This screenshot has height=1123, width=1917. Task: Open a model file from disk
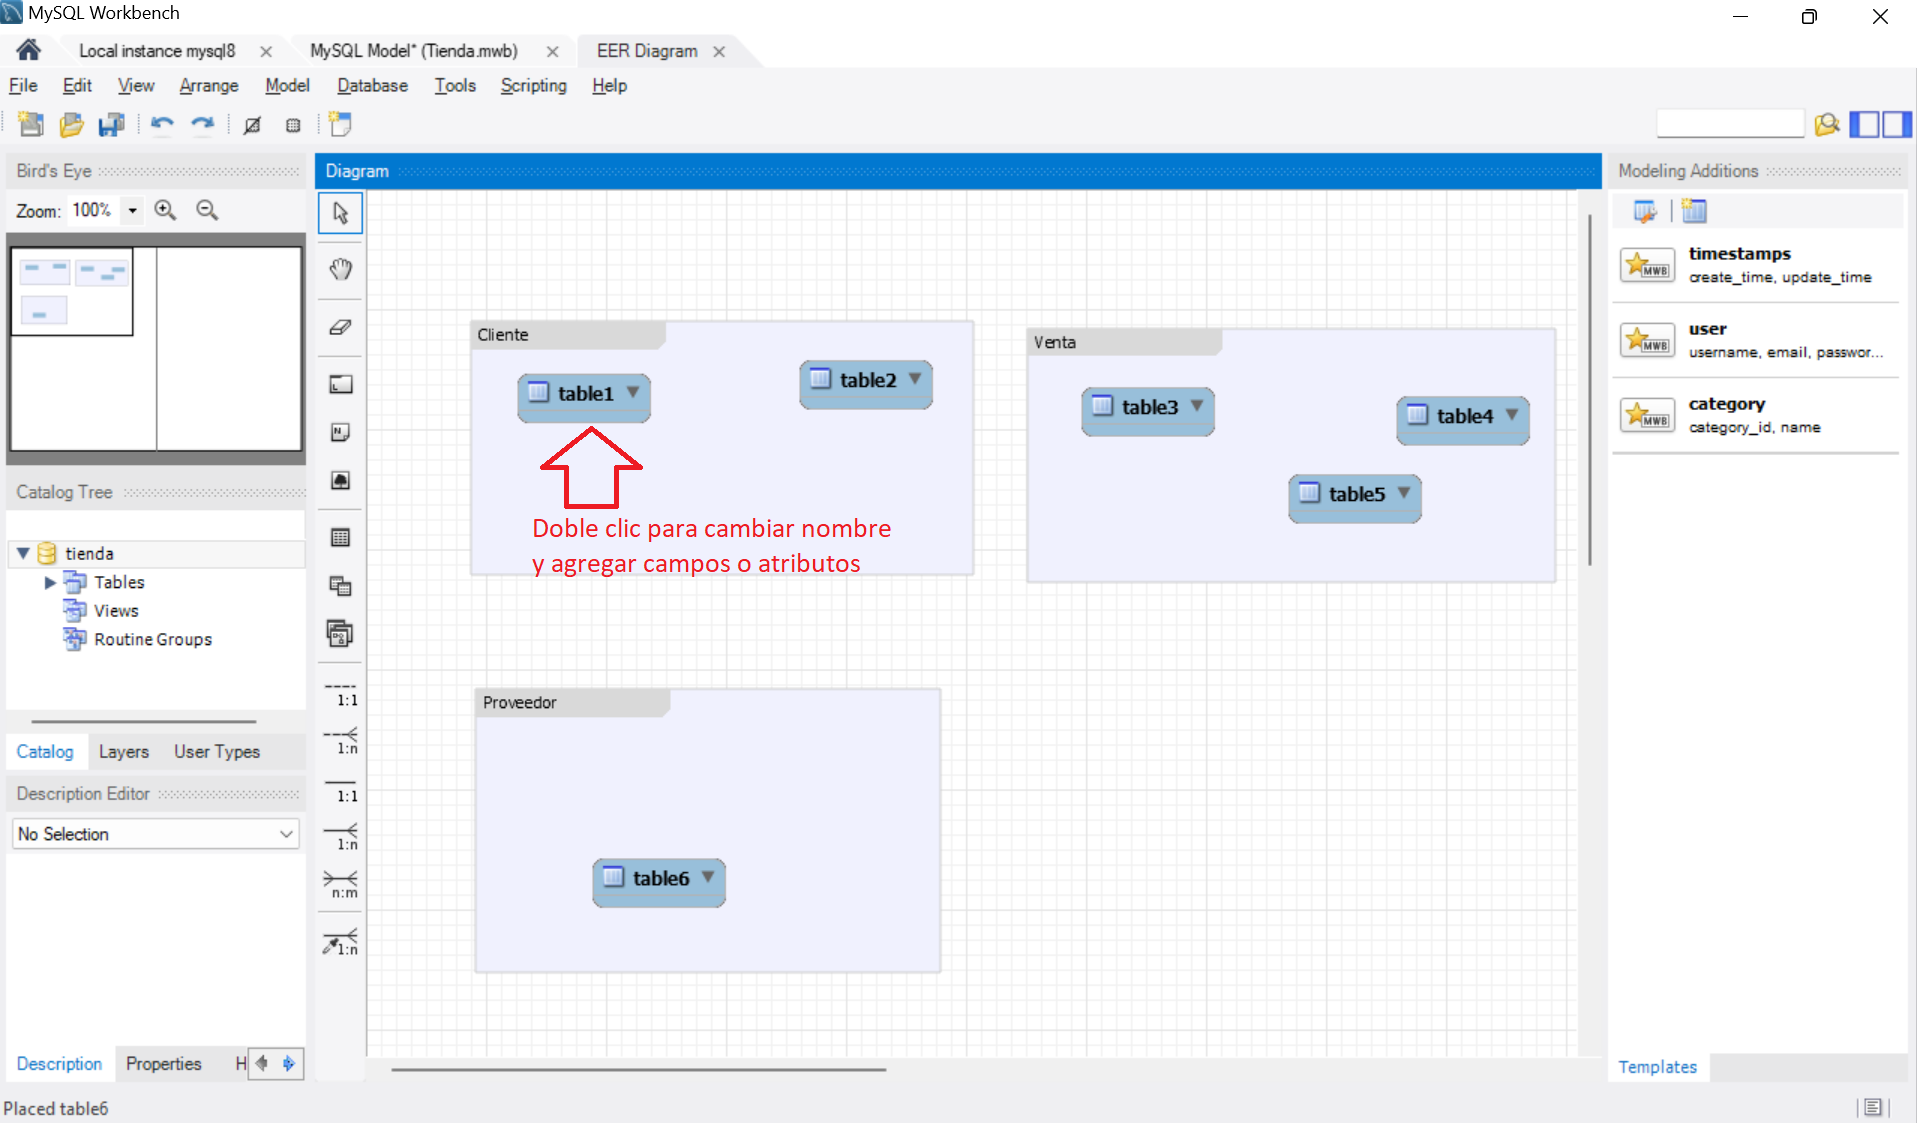[71, 124]
